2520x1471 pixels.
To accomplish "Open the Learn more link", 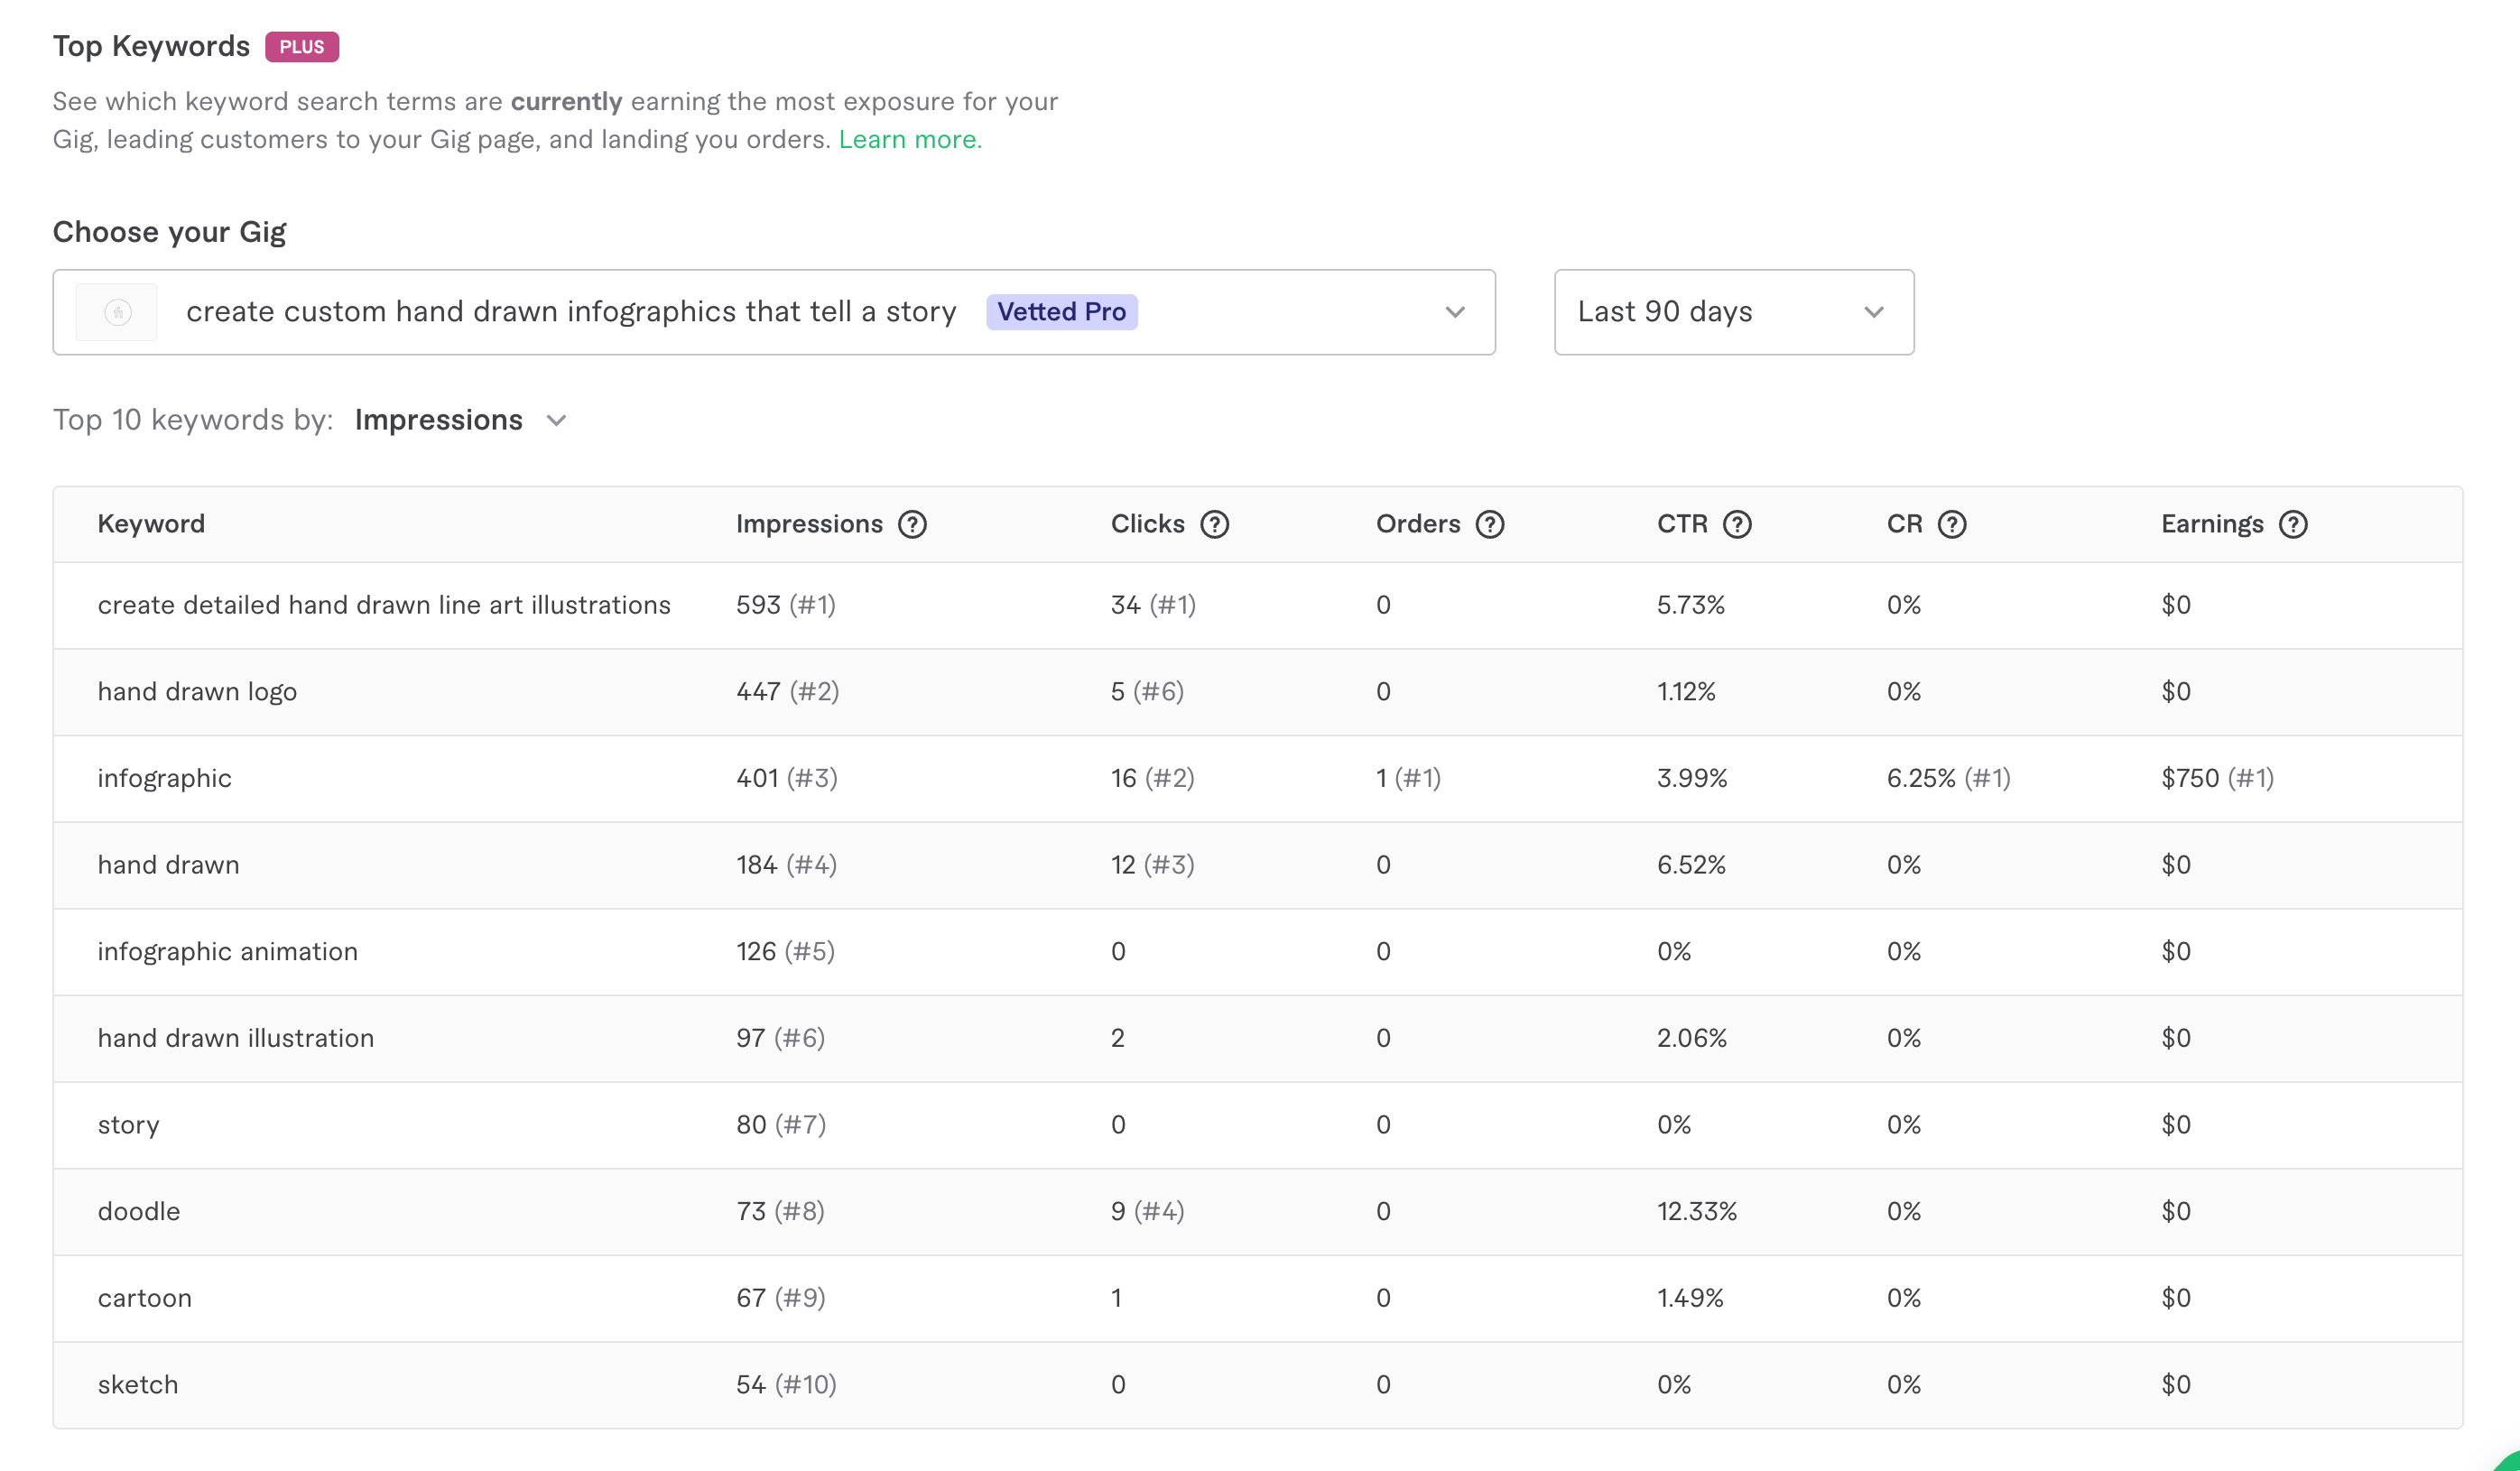I will click(909, 139).
